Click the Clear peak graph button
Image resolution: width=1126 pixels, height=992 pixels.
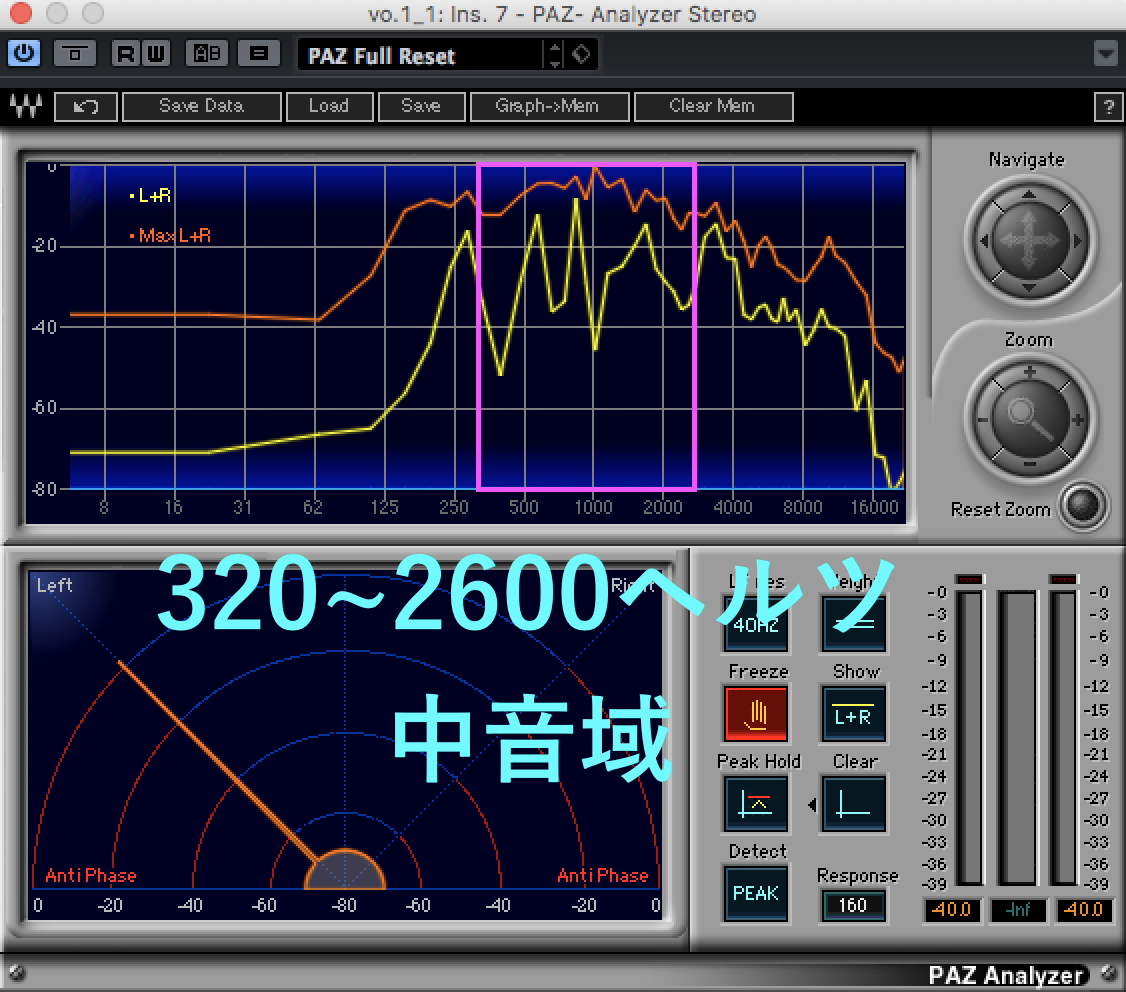click(x=853, y=803)
